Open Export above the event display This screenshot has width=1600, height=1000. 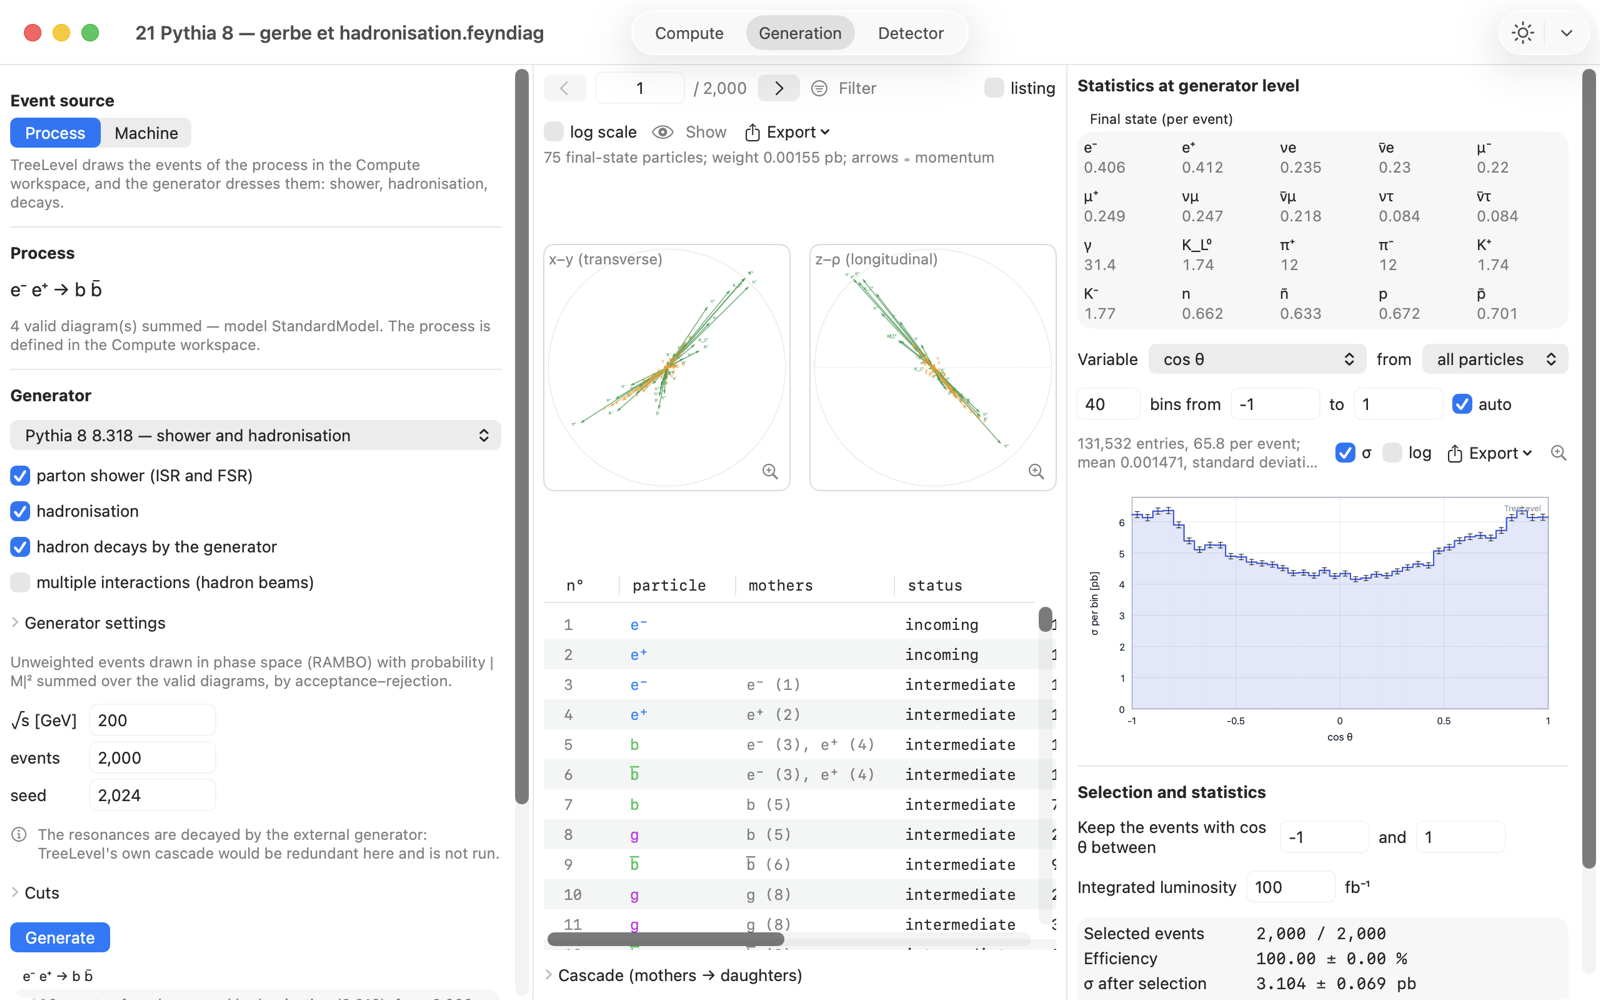pyautogui.click(x=787, y=132)
